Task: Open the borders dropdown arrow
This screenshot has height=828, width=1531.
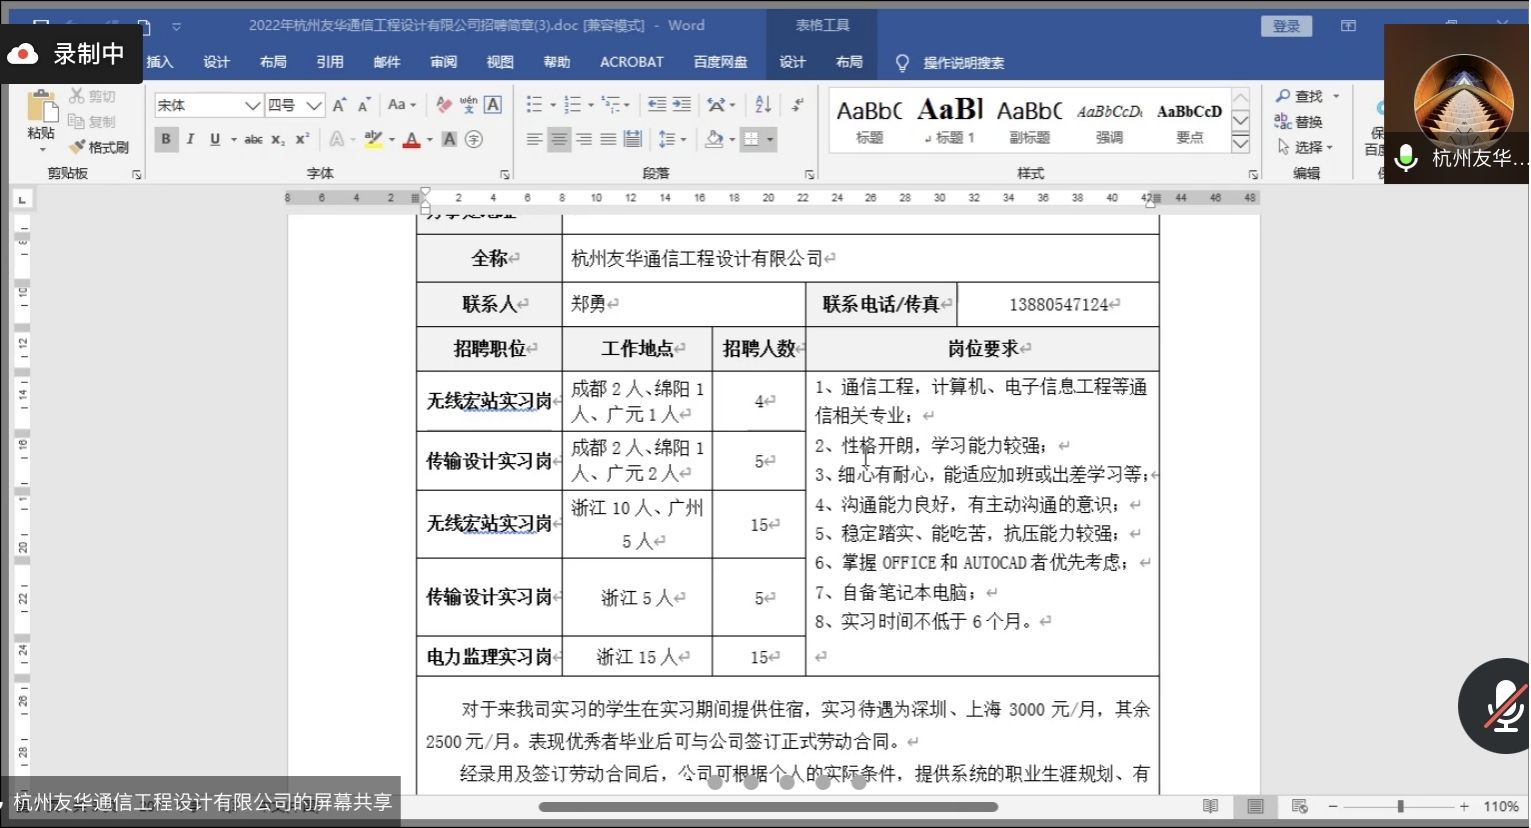Action: coord(771,139)
